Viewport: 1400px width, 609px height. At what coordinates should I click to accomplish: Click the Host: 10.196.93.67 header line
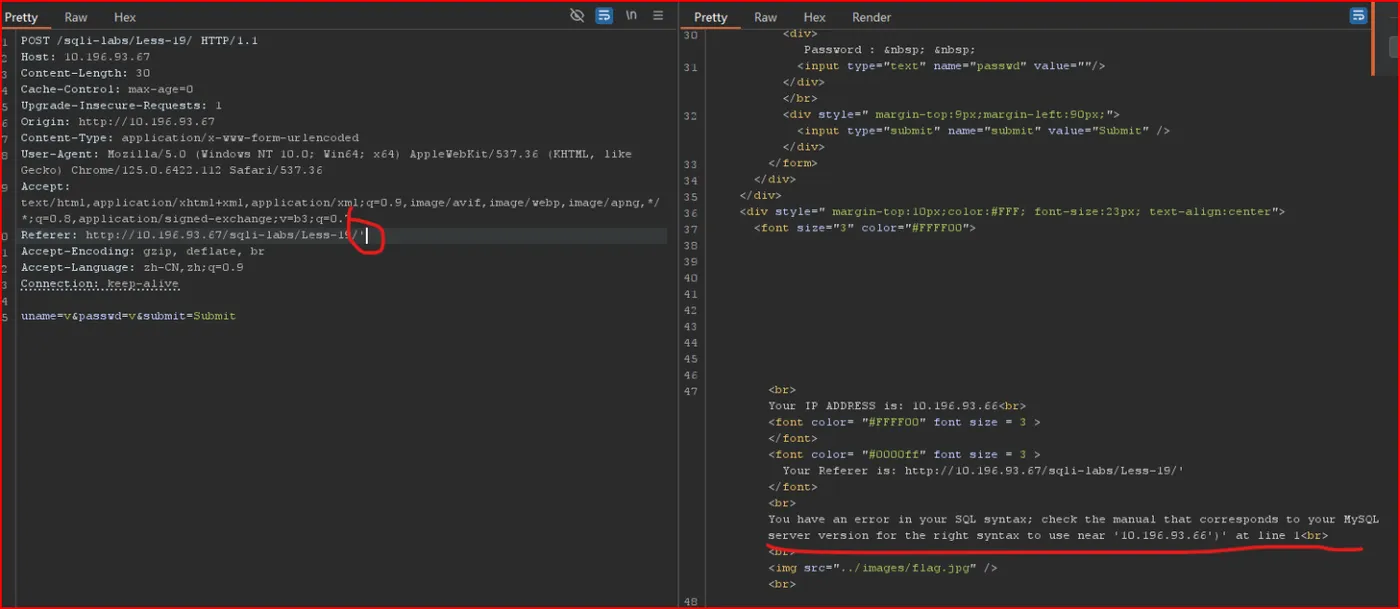pyautogui.click(x=85, y=57)
